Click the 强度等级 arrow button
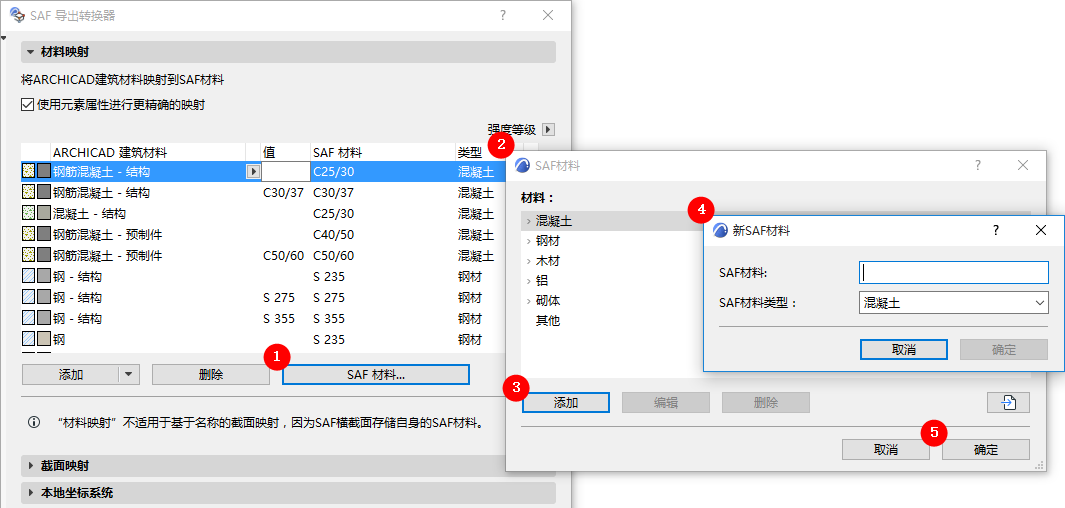This screenshot has width=1065, height=508. point(549,130)
